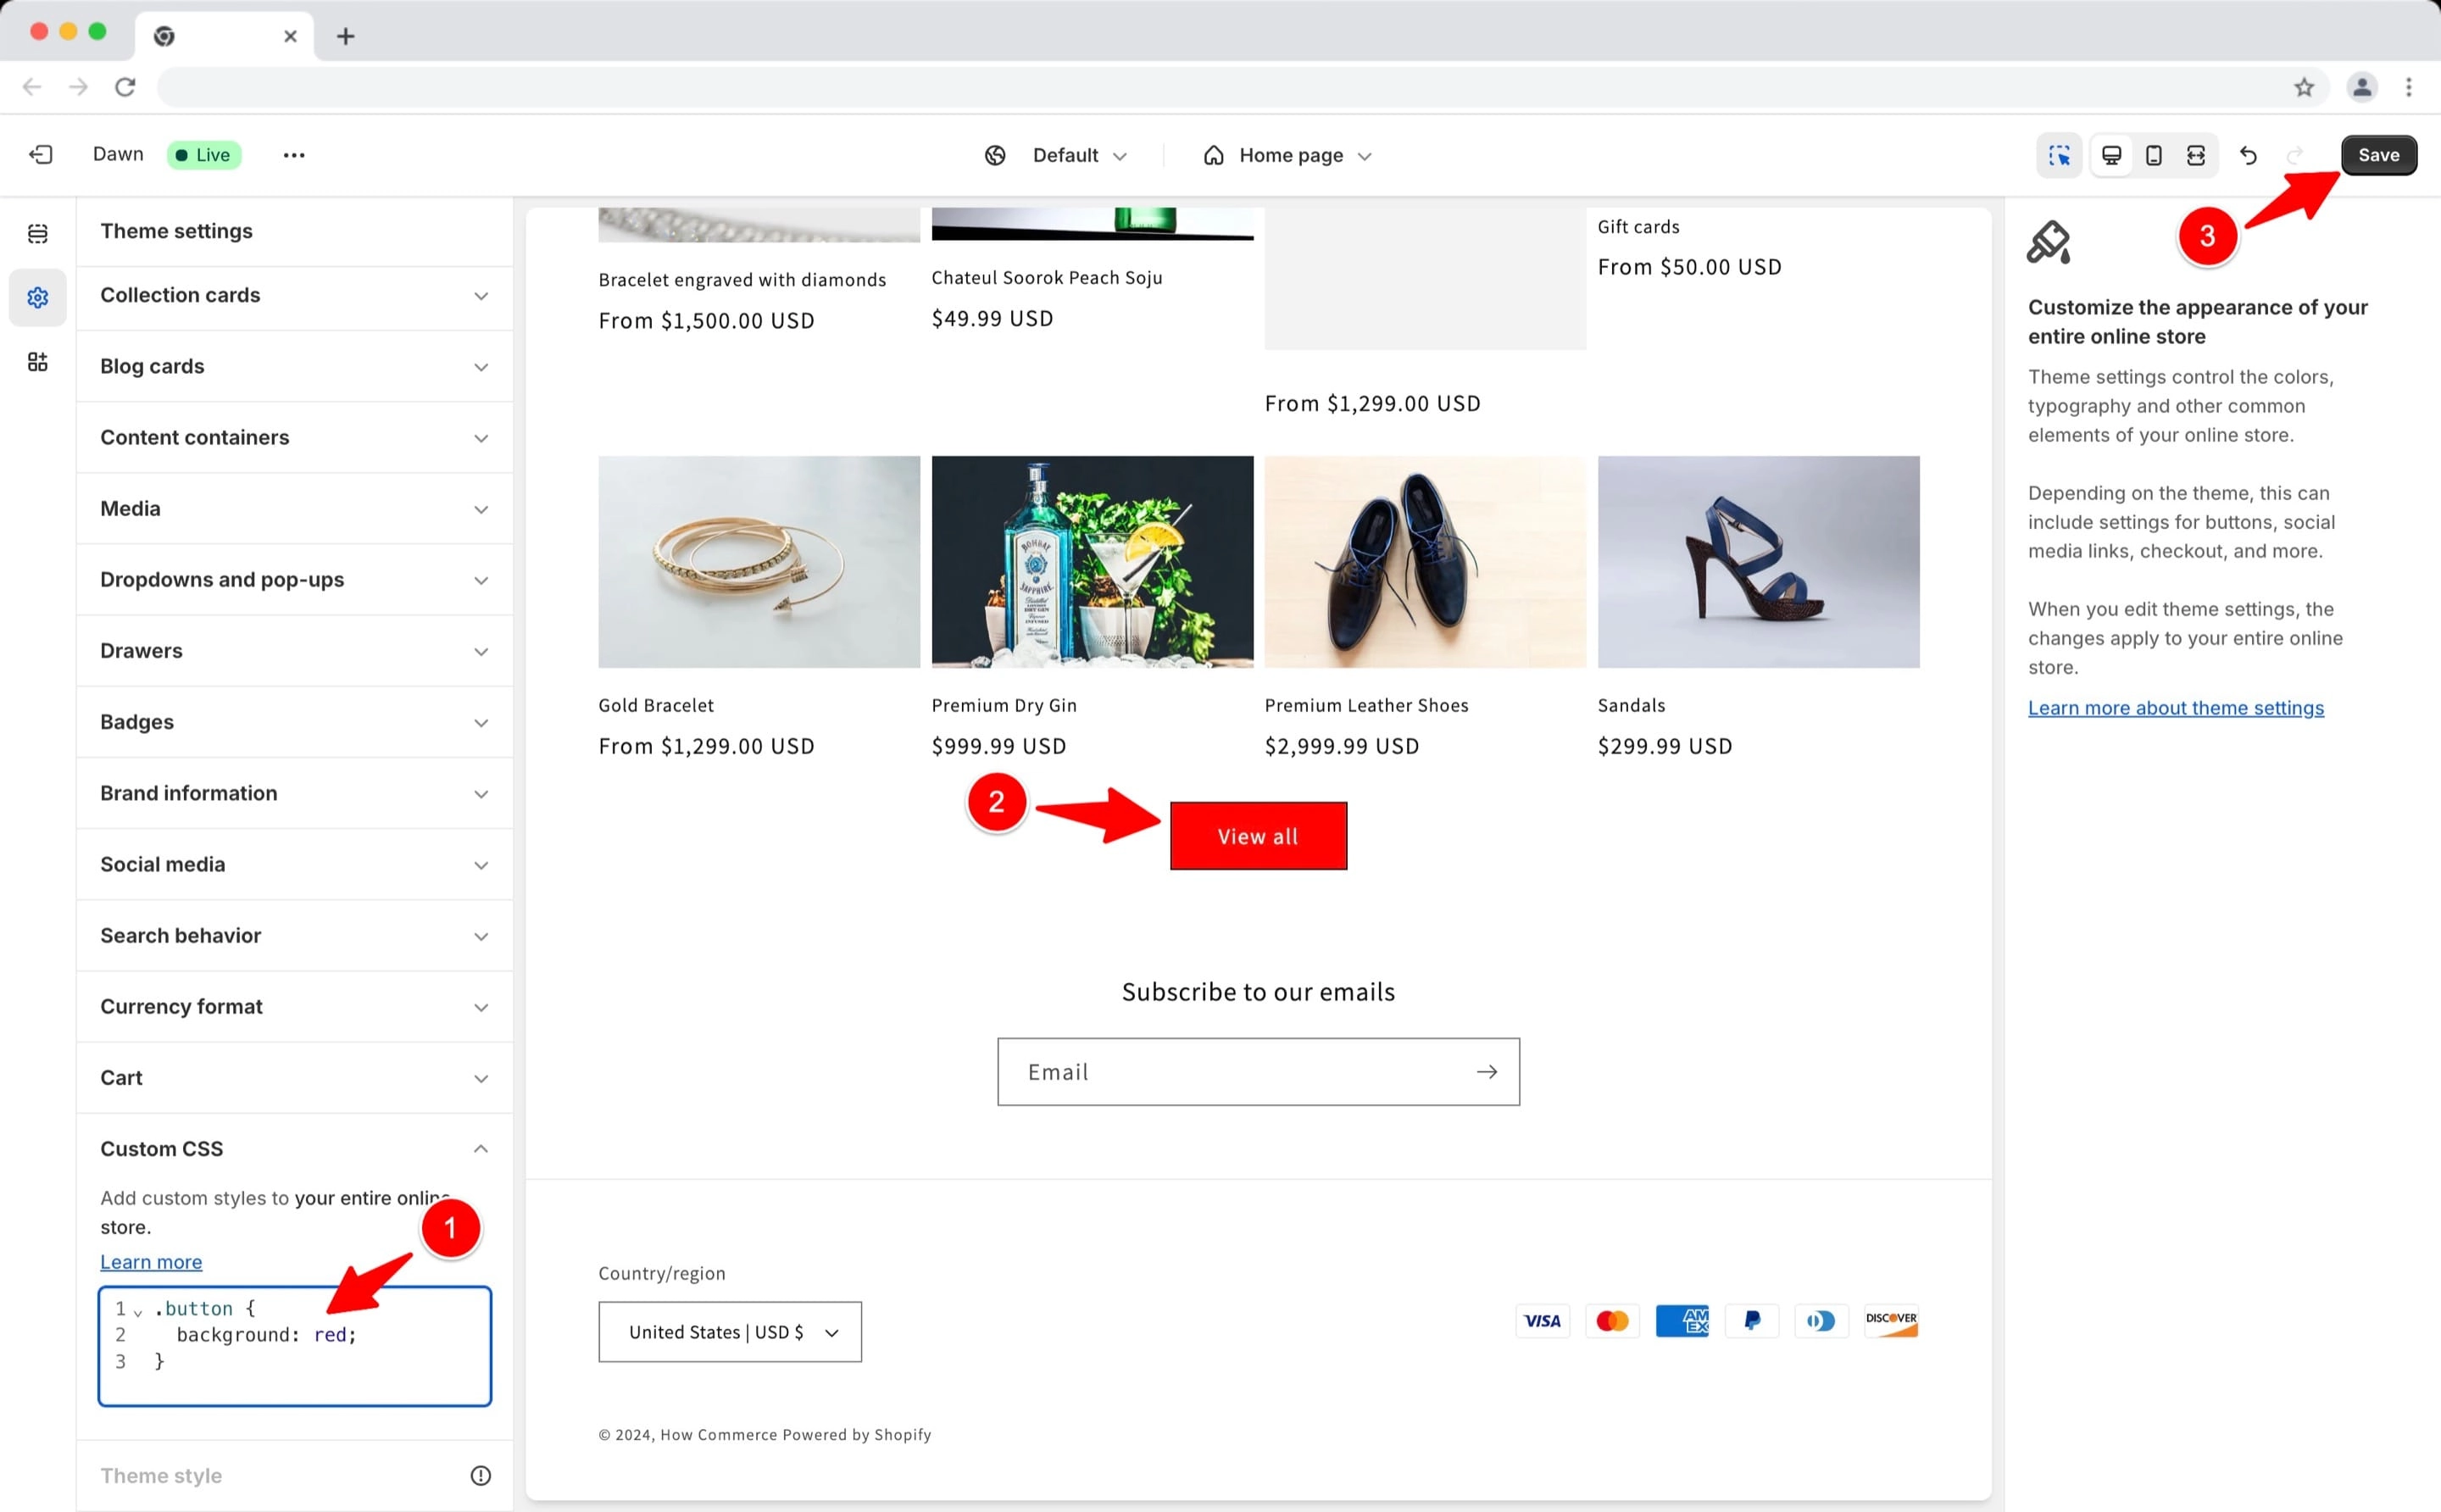Click the browser forward arrow
2441x1512 pixels.
coord(78,87)
